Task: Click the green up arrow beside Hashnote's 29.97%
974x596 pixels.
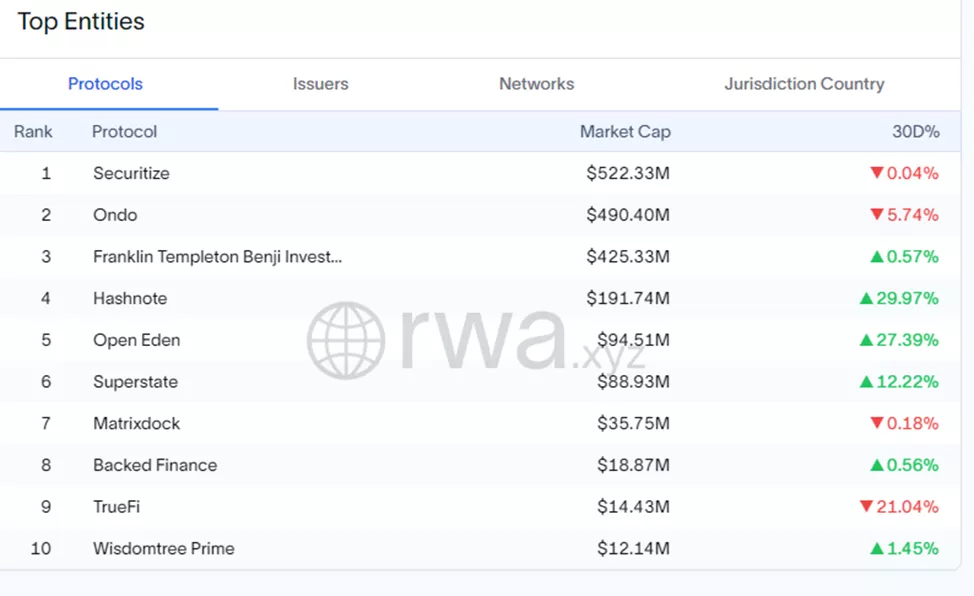Action: point(866,298)
